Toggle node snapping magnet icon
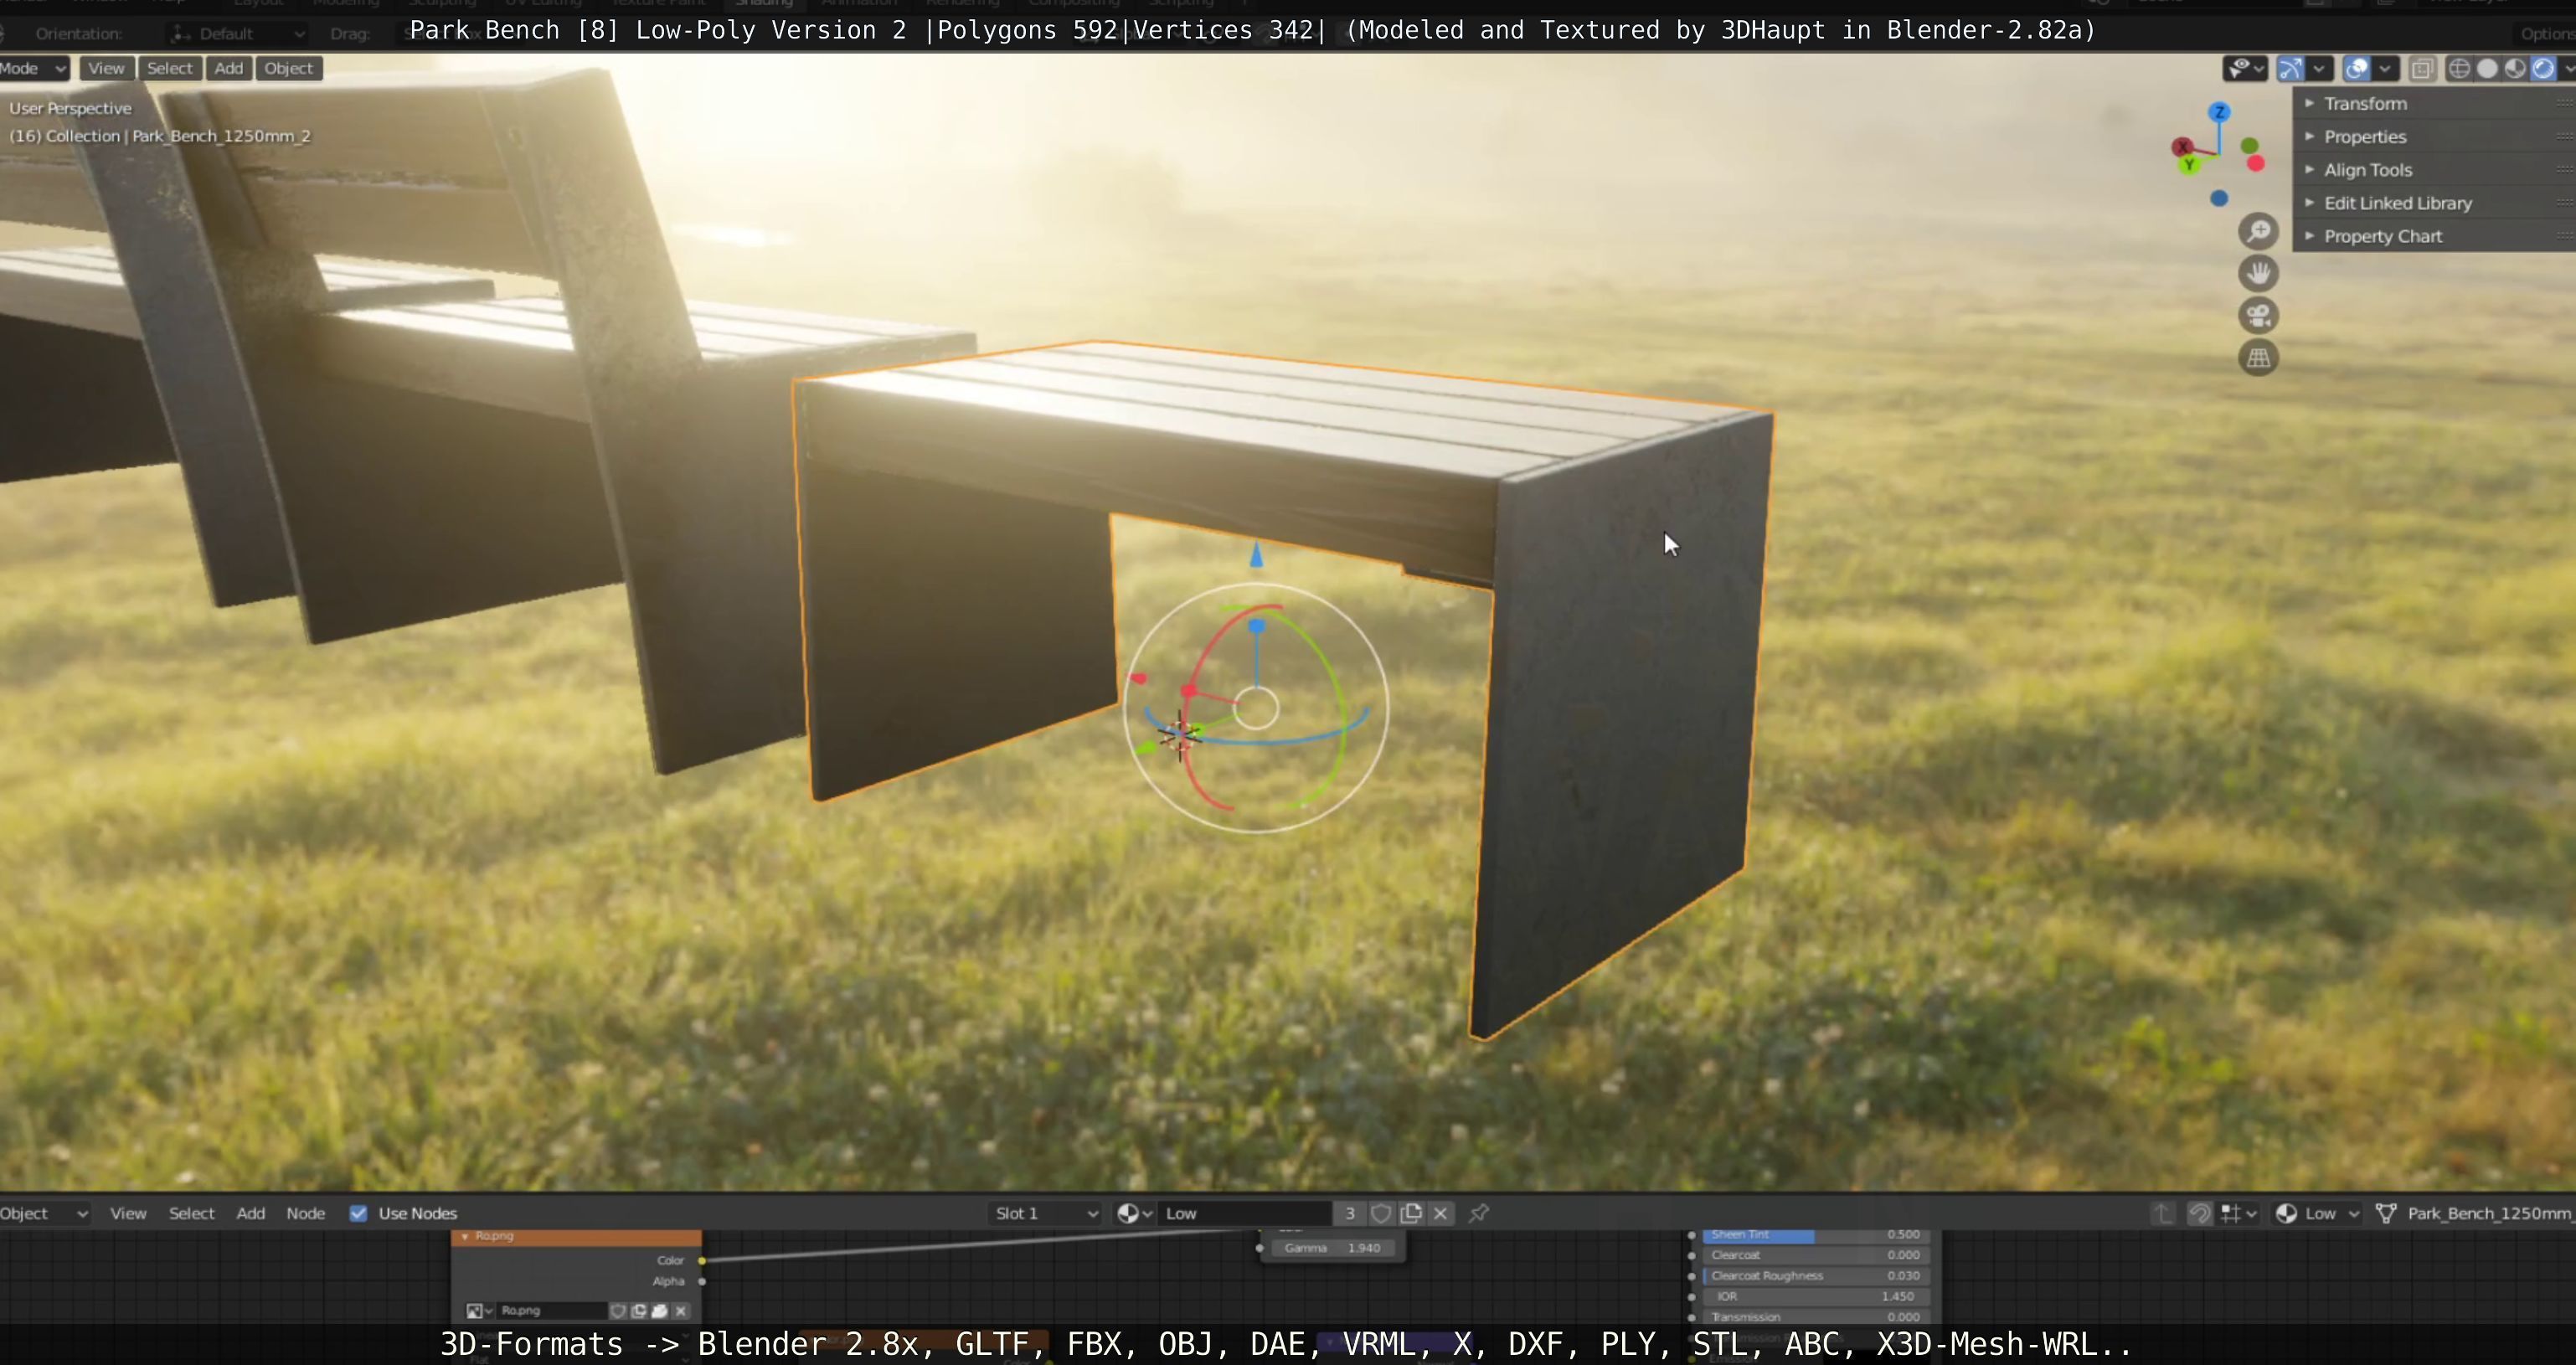This screenshot has height=1365, width=2576. (x=2200, y=1213)
